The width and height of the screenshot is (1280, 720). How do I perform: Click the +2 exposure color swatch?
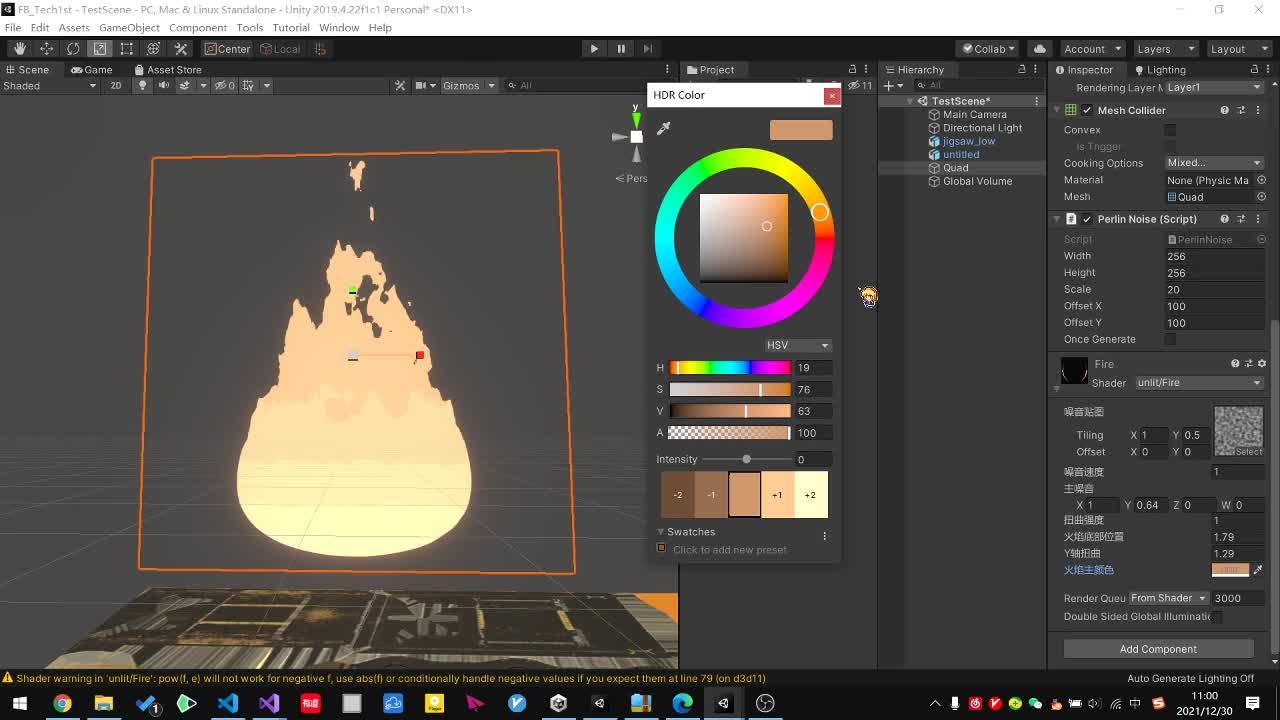pos(810,495)
